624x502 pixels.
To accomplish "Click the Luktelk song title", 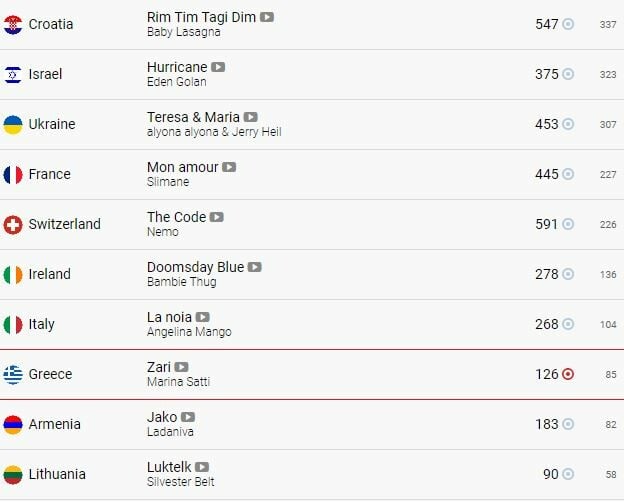I will [x=169, y=467].
